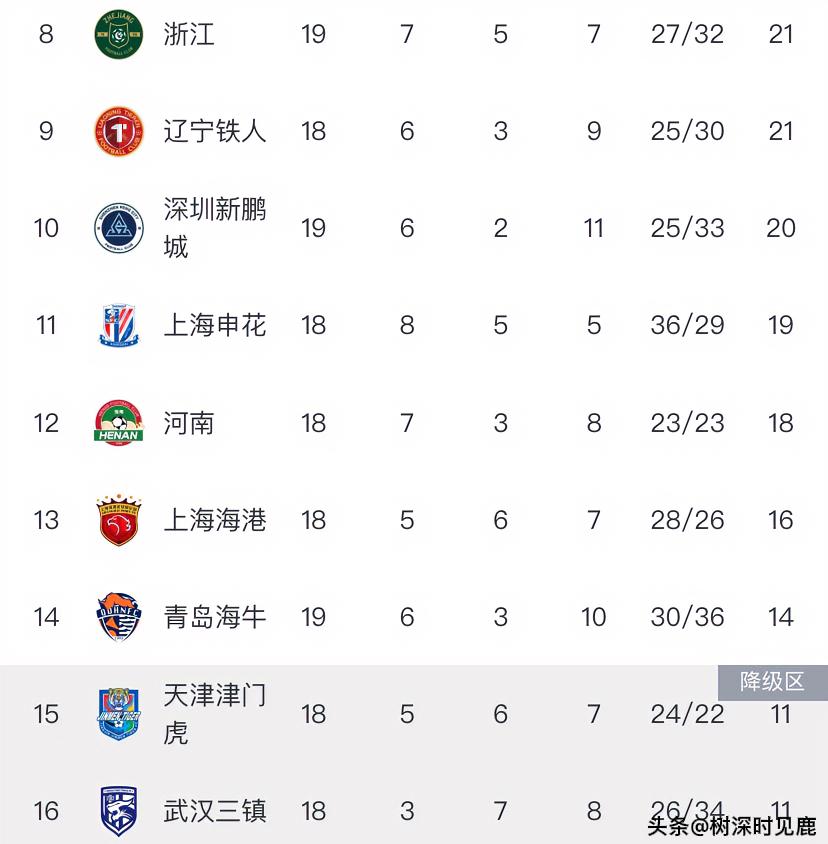View 深圳新鹏城 team details
This screenshot has height=844, width=828.
(x=215, y=228)
